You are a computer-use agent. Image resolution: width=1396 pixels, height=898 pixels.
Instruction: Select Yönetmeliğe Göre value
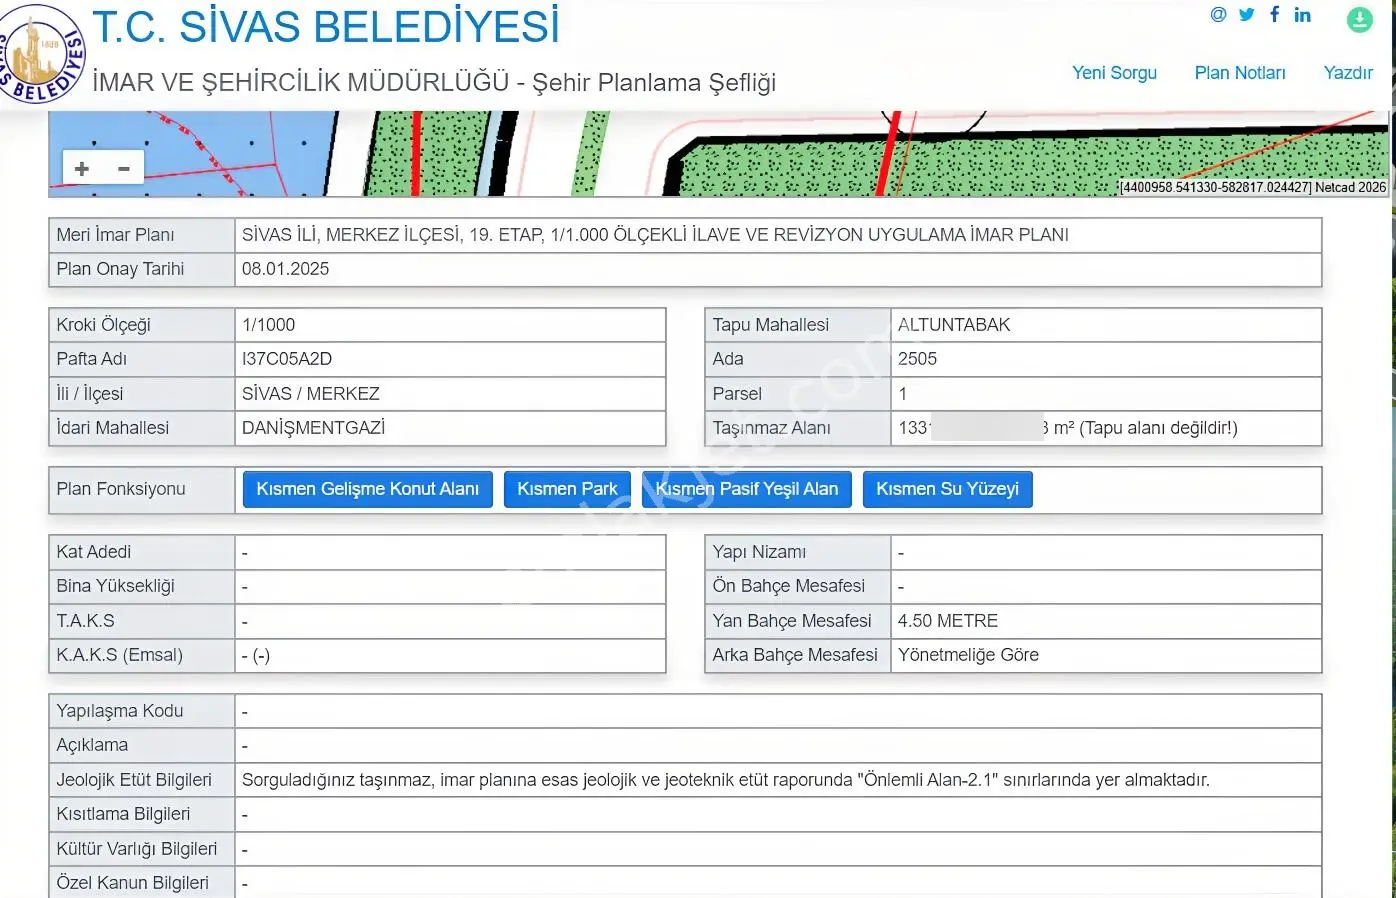pyautogui.click(x=968, y=655)
